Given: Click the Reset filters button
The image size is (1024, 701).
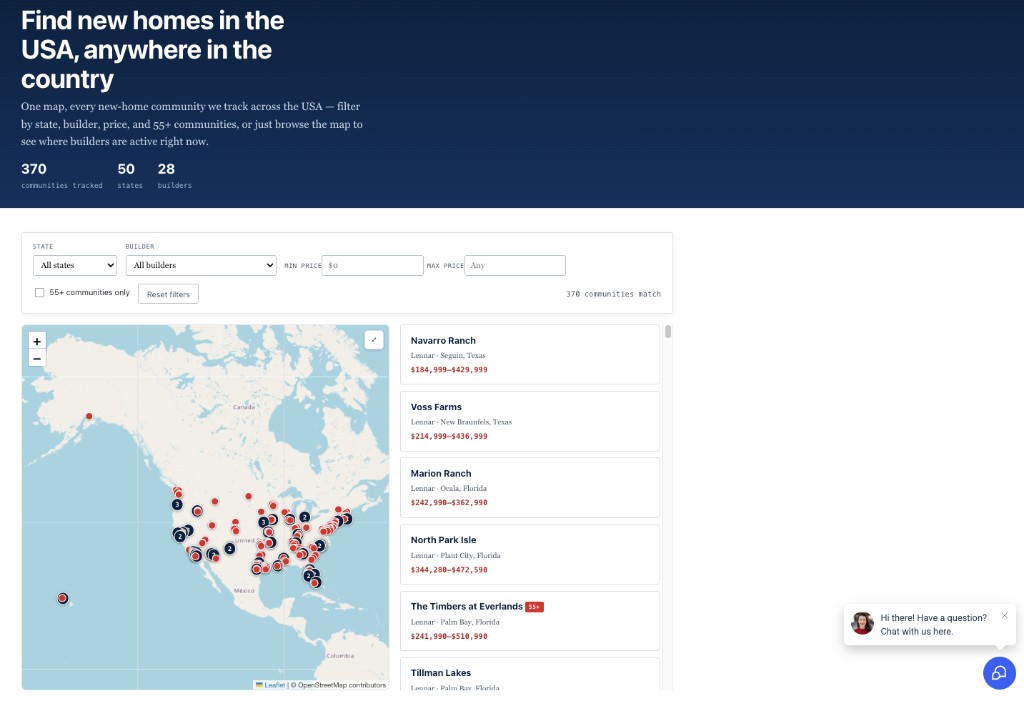Looking at the screenshot, I should click(x=168, y=294).
